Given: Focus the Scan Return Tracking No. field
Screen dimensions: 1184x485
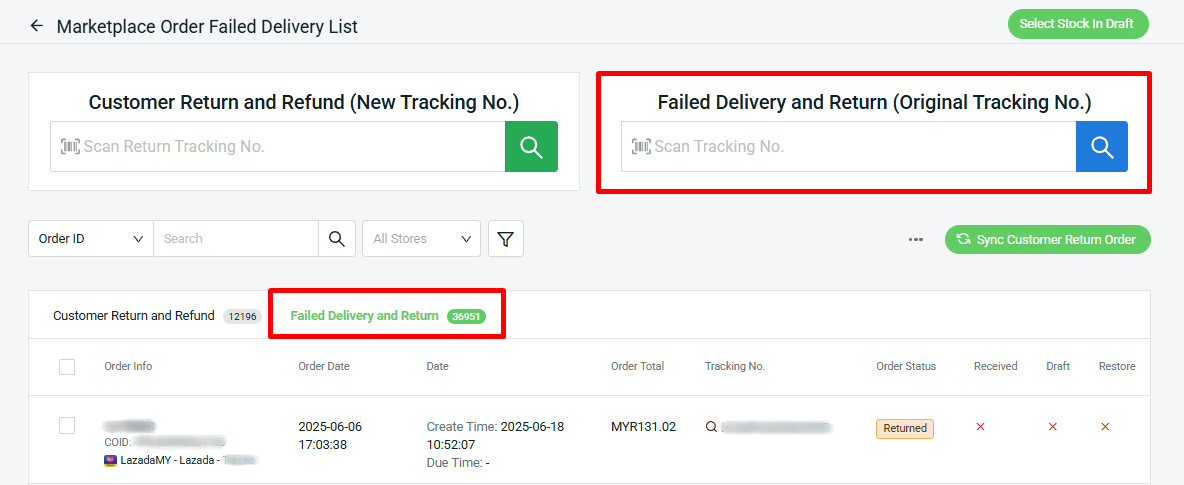Looking at the screenshot, I should 278,147.
